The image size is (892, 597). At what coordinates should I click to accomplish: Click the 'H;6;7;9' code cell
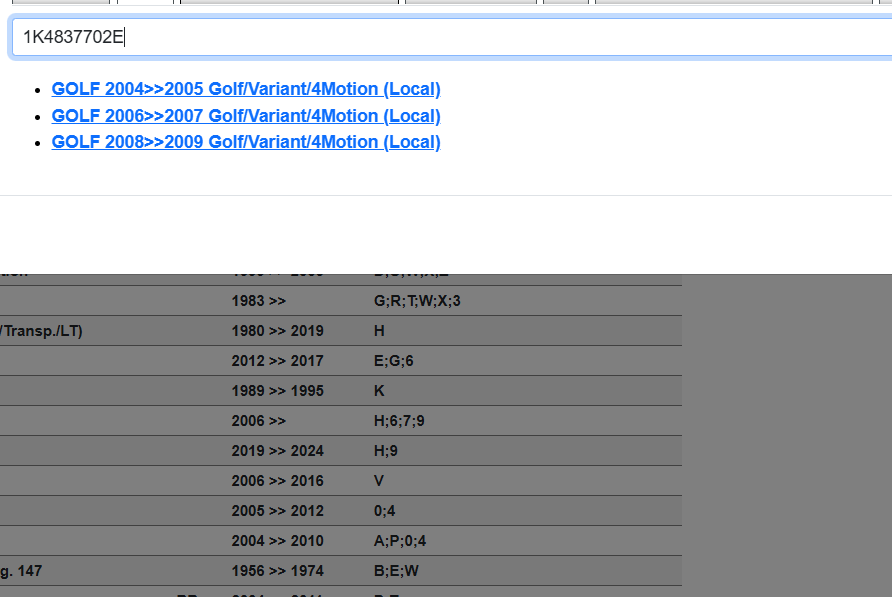click(399, 421)
